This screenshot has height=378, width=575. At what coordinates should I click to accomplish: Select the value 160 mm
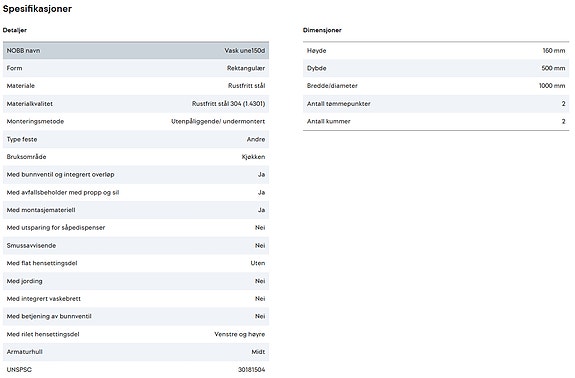coord(554,51)
